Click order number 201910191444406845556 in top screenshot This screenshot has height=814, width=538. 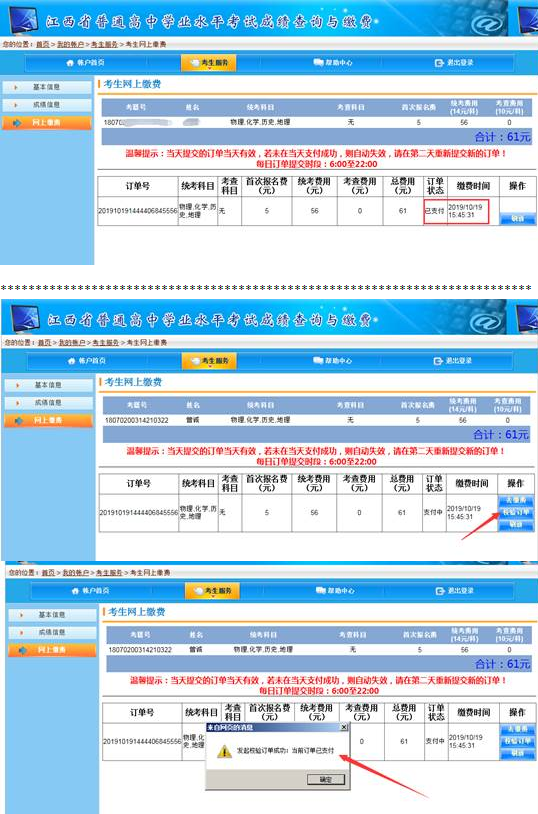coord(138,211)
